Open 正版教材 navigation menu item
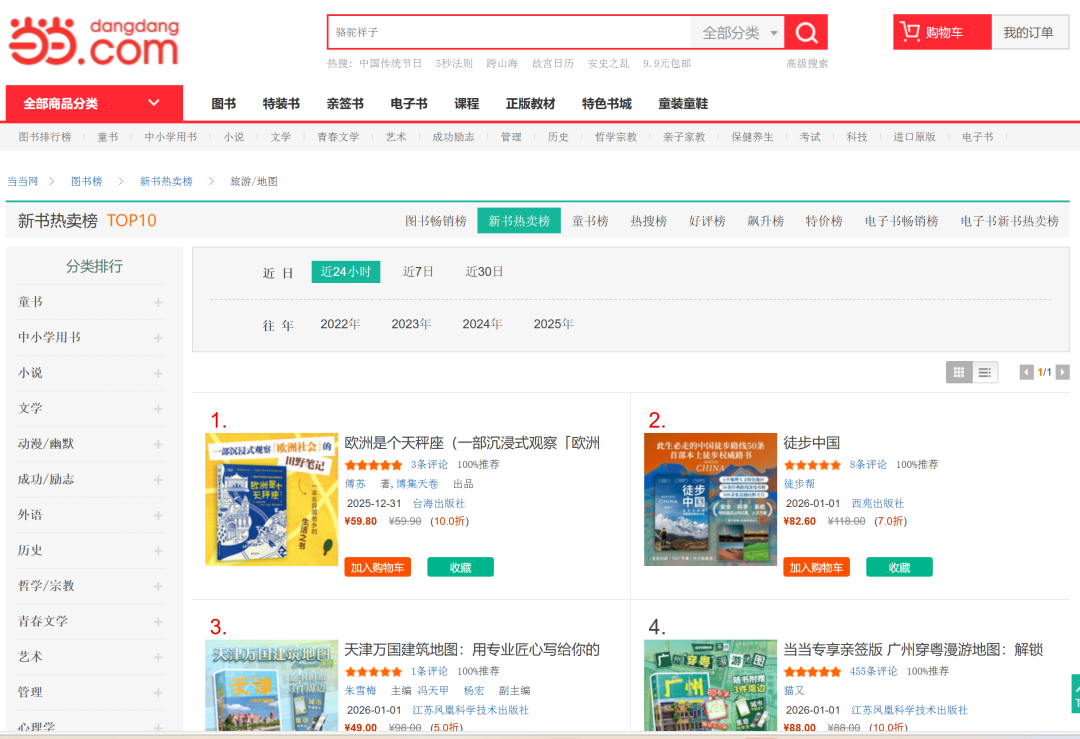Viewport: 1080px width, 739px height. pos(530,103)
